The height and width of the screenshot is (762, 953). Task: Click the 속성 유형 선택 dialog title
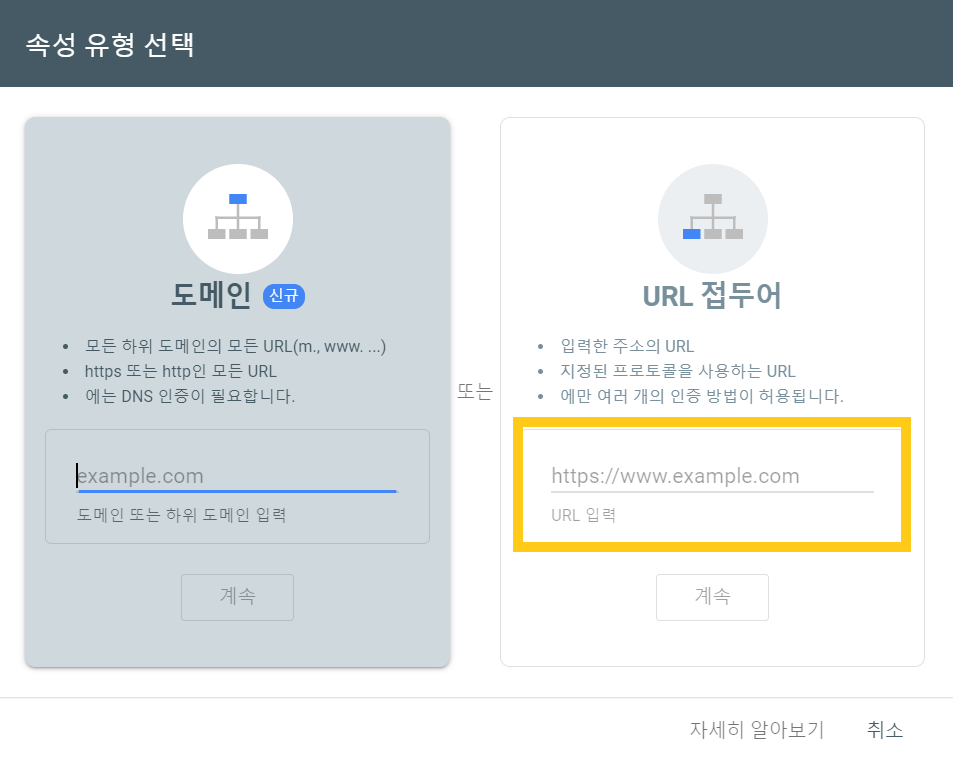pyautogui.click(x=110, y=44)
